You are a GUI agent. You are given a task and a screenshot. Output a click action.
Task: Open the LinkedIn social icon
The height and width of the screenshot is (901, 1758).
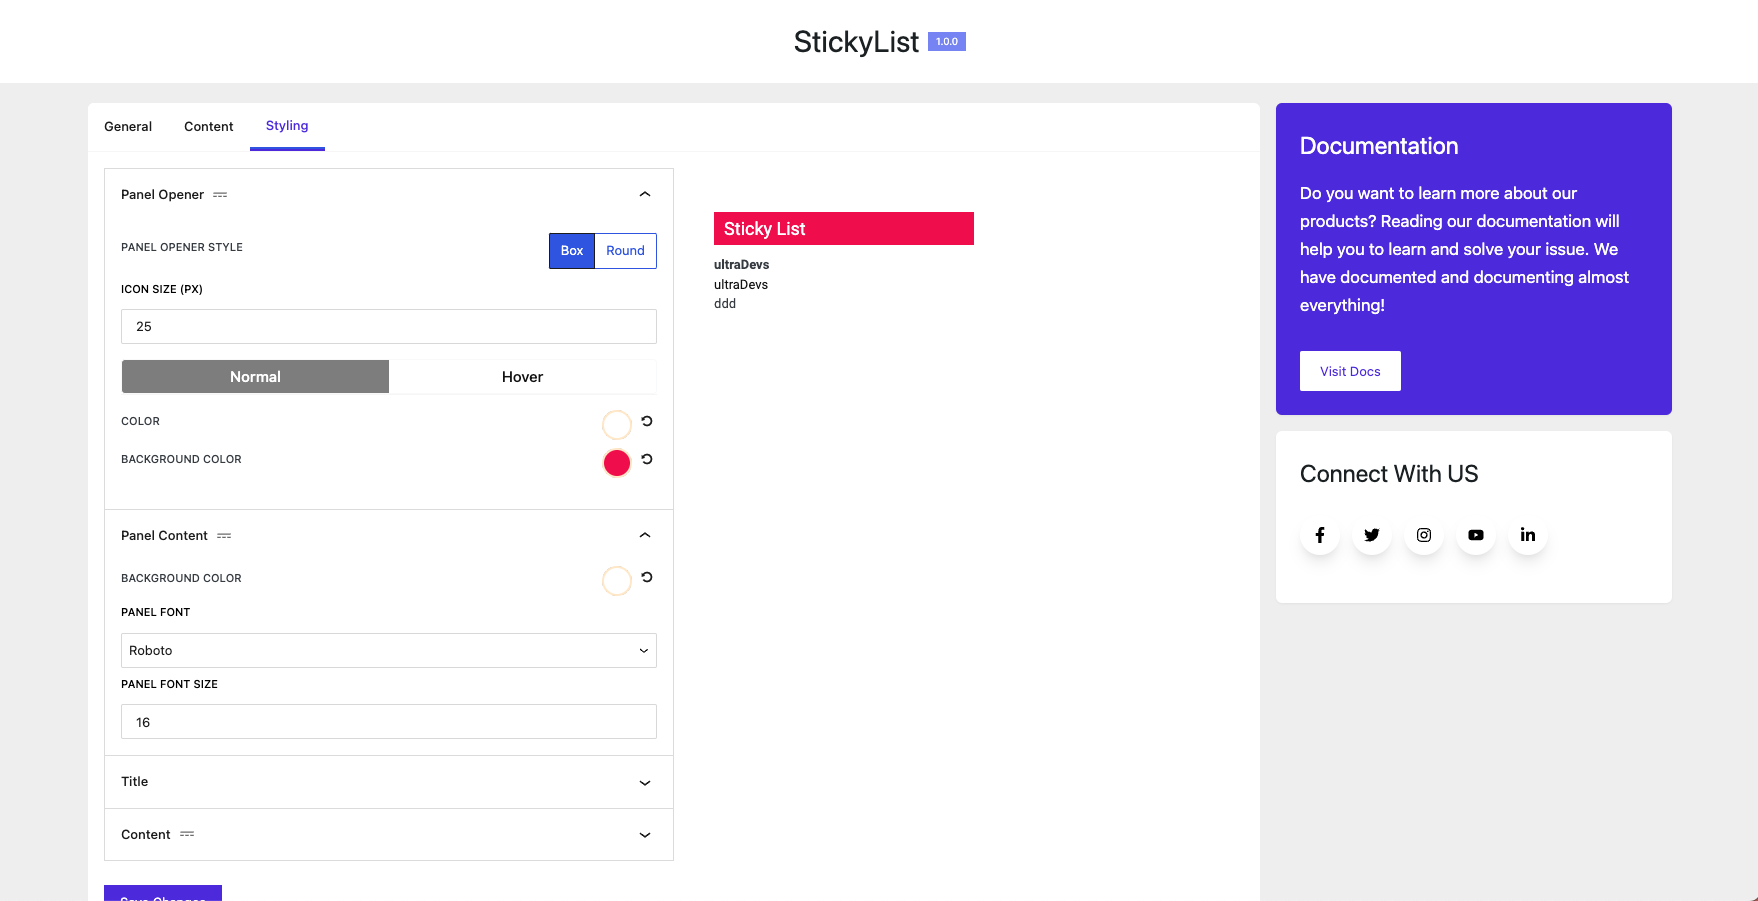[1528, 535]
